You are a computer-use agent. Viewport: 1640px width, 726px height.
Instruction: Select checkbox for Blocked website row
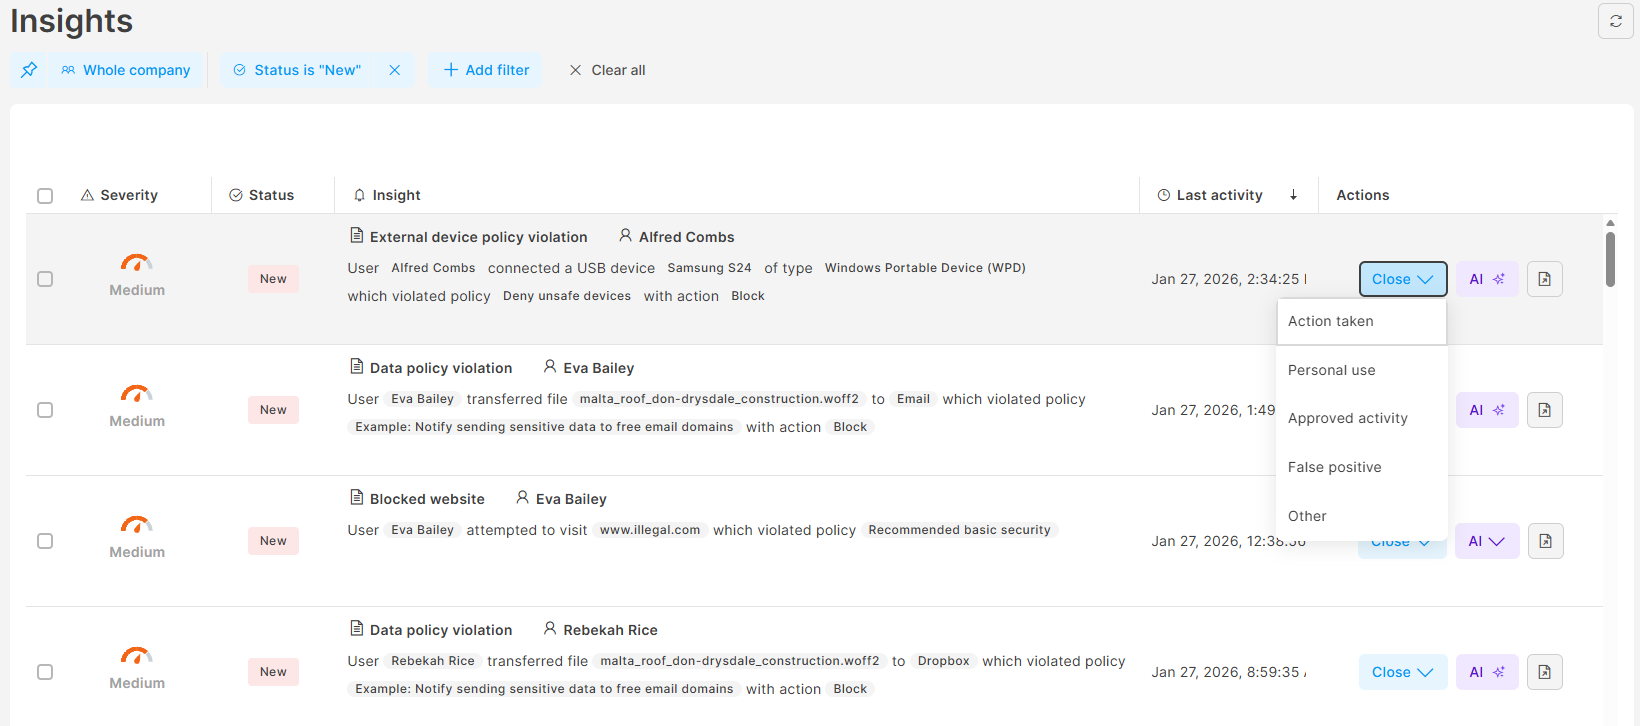[x=45, y=541]
